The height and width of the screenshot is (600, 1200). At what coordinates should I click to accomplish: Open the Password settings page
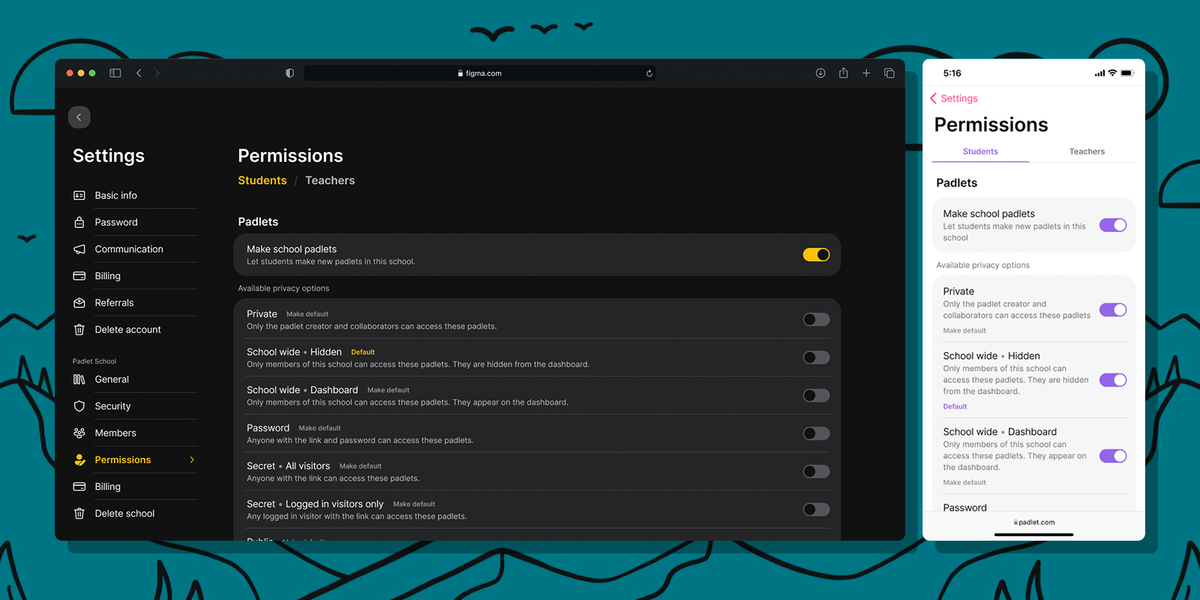coord(116,222)
